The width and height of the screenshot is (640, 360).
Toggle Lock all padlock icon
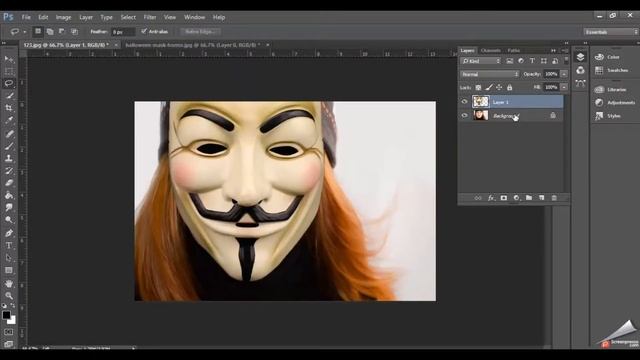coord(509,87)
